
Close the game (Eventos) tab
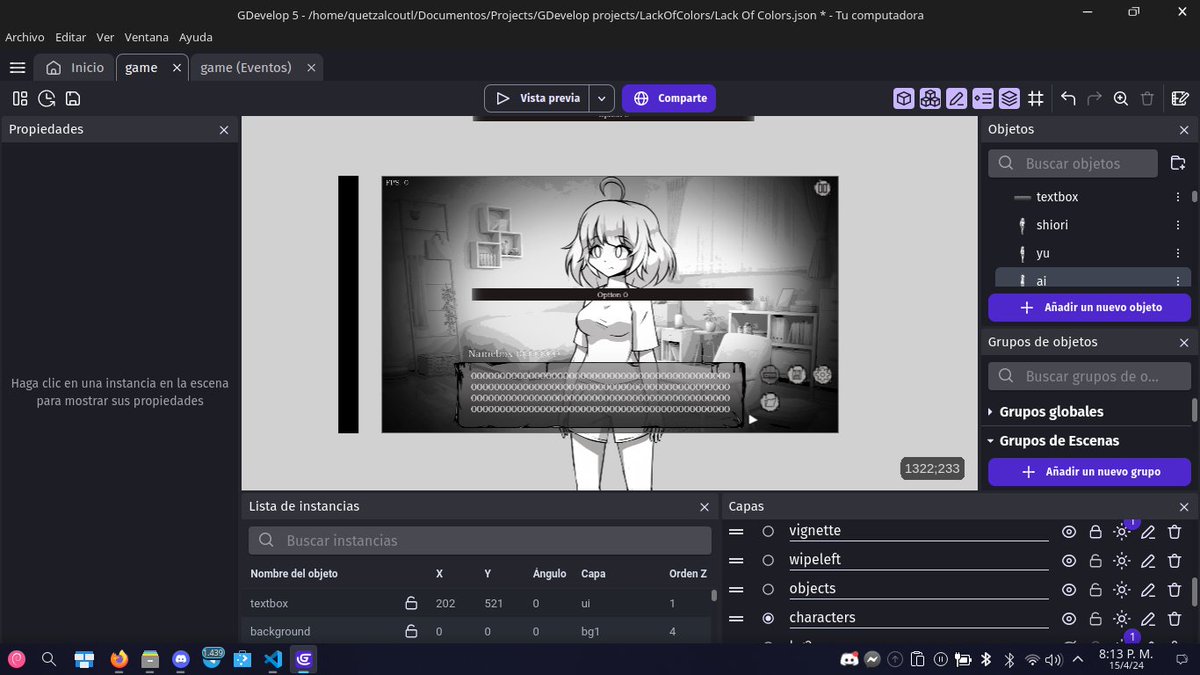[311, 68]
